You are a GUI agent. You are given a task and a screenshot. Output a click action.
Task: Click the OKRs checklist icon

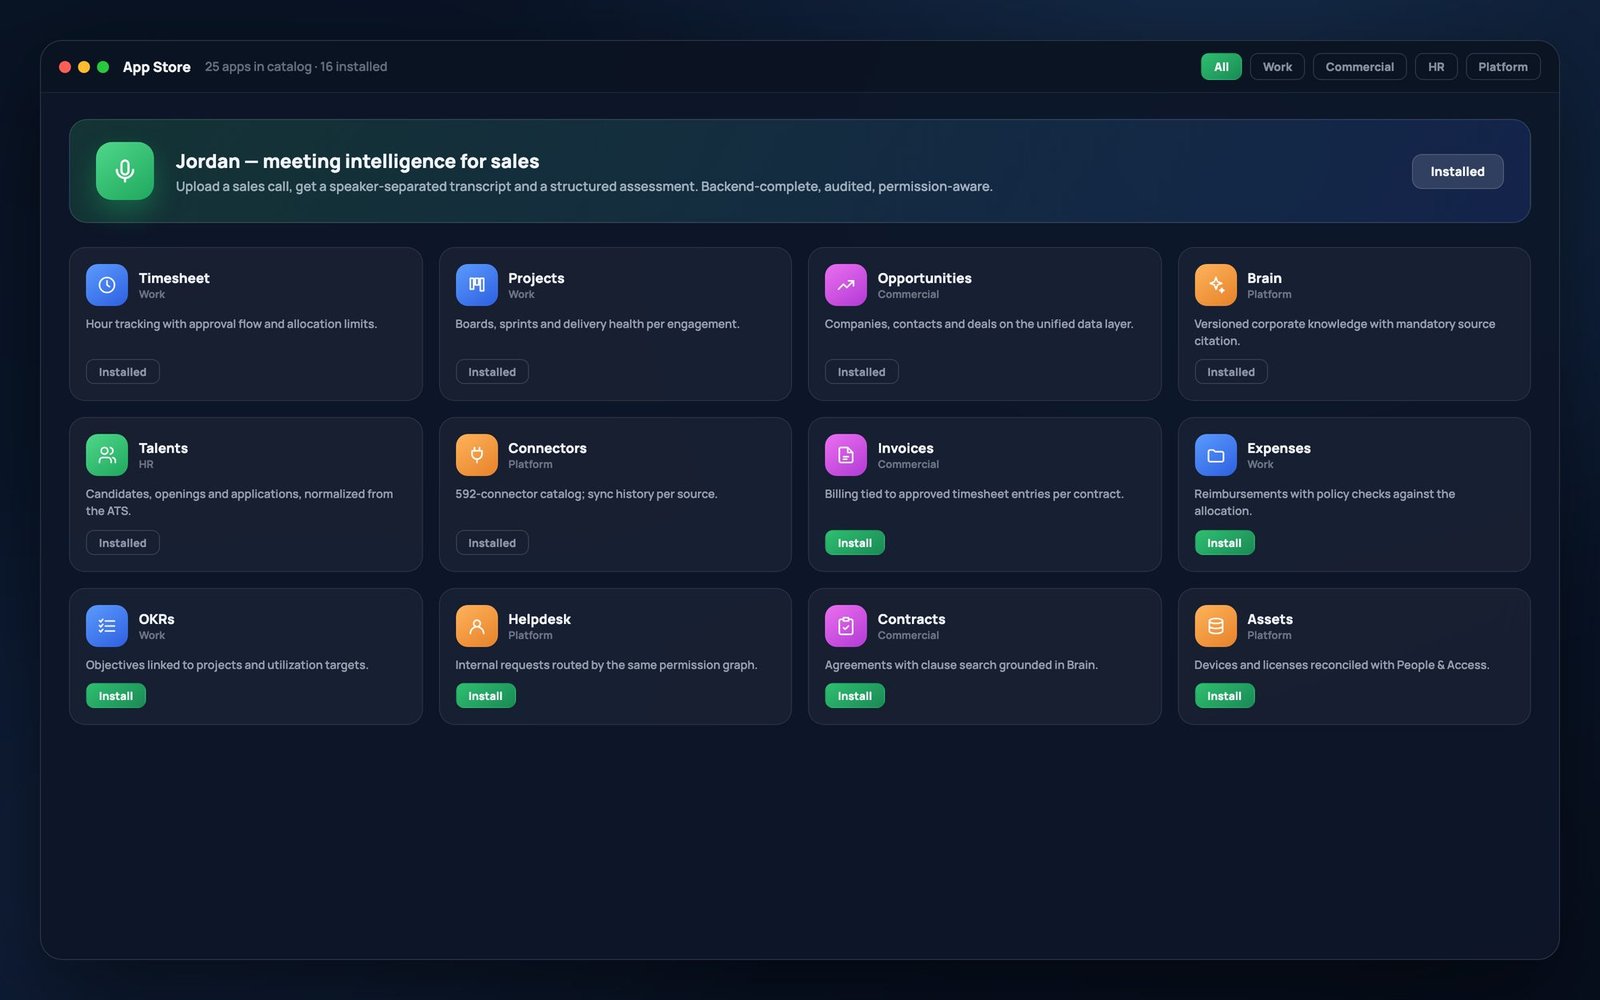[107, 626]
